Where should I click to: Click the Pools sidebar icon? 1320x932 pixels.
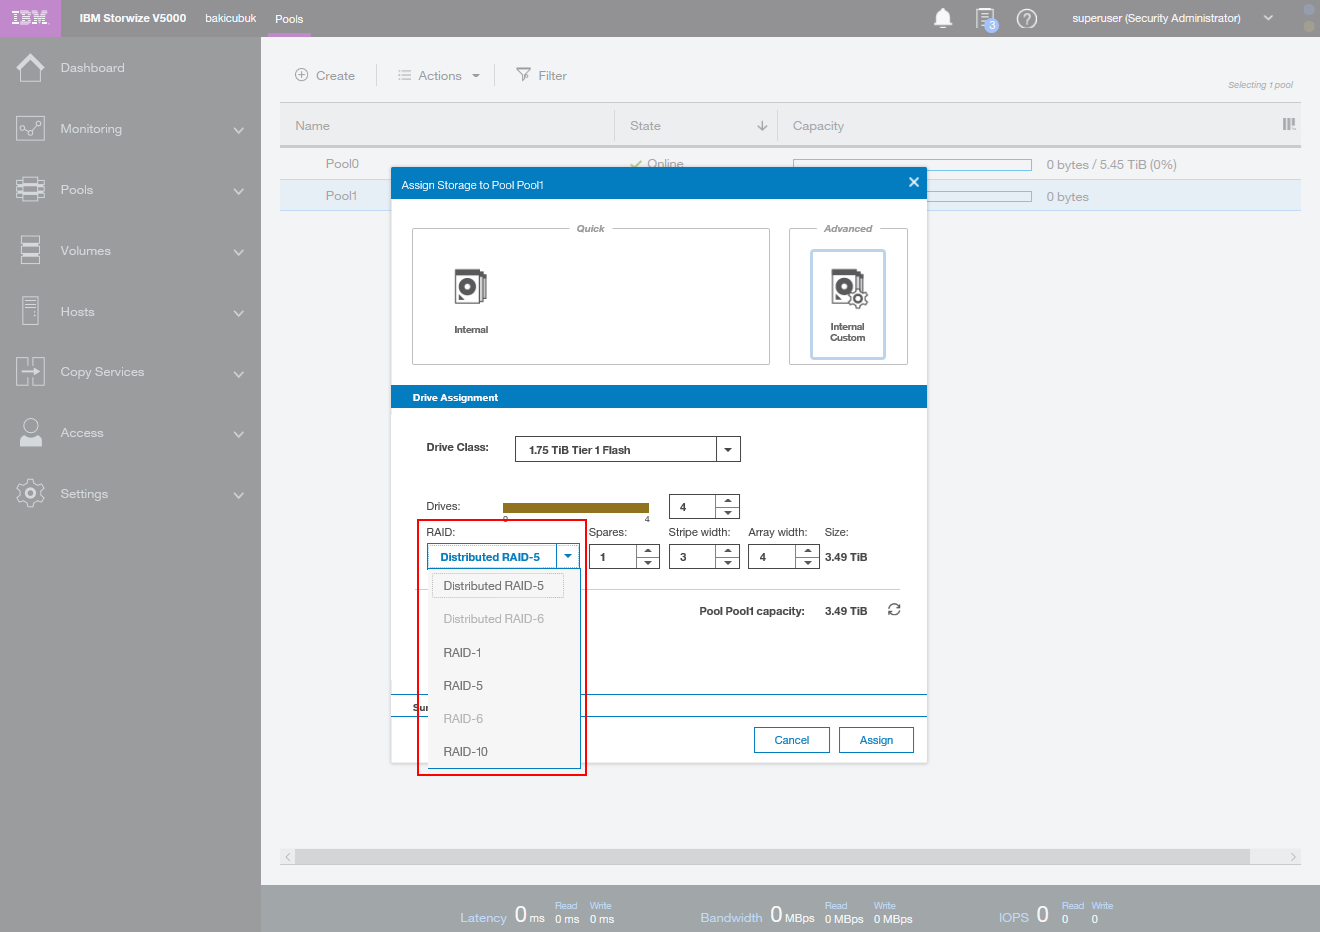(x=30, y=190)
